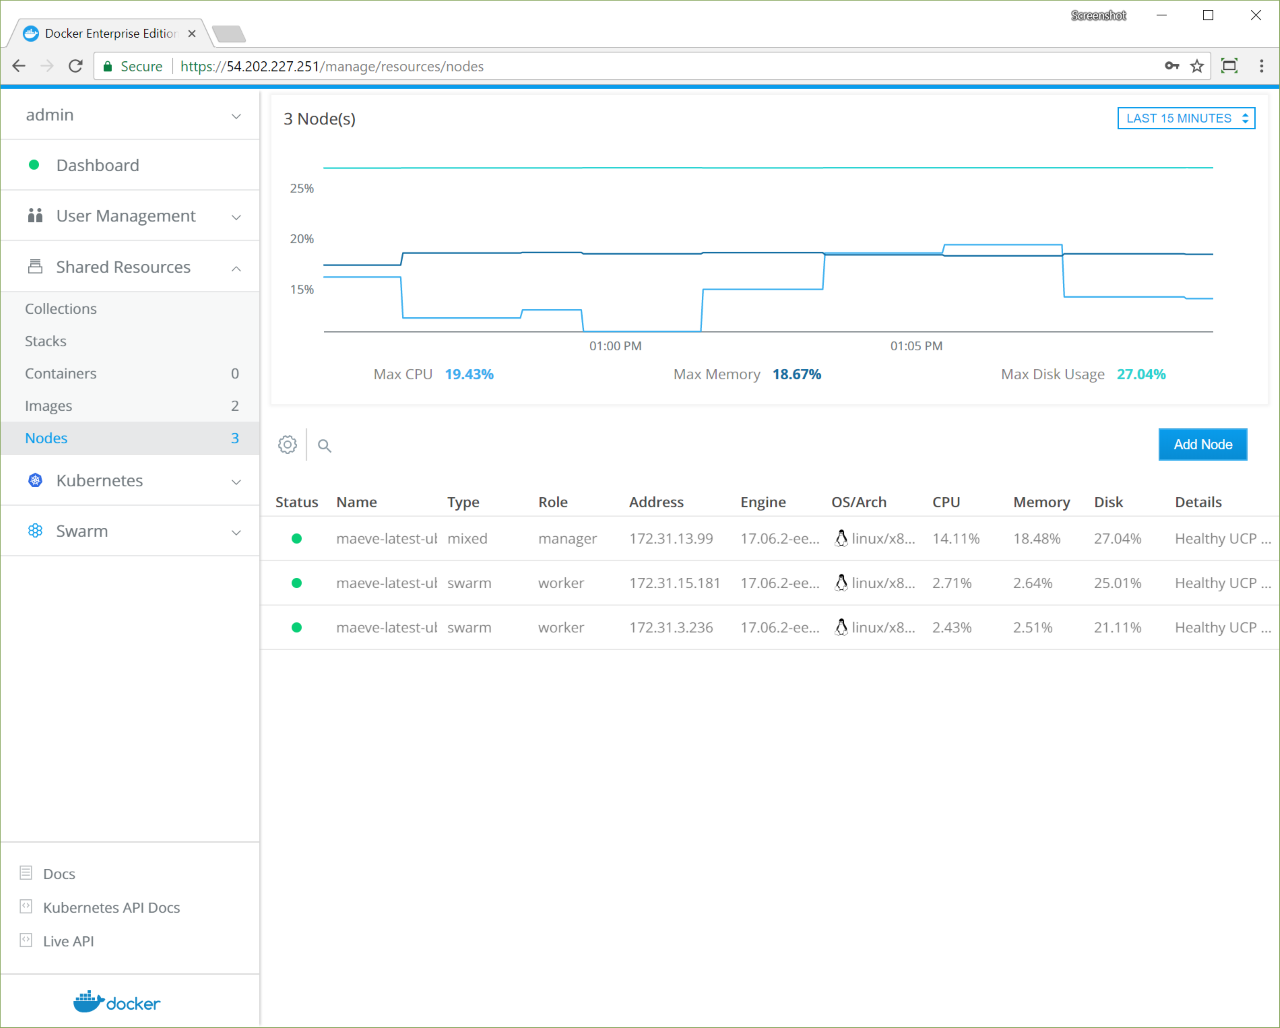The image size is (1280, 1028).
Task: Click the search magnifier icon above the table
Action: point(324,446)
